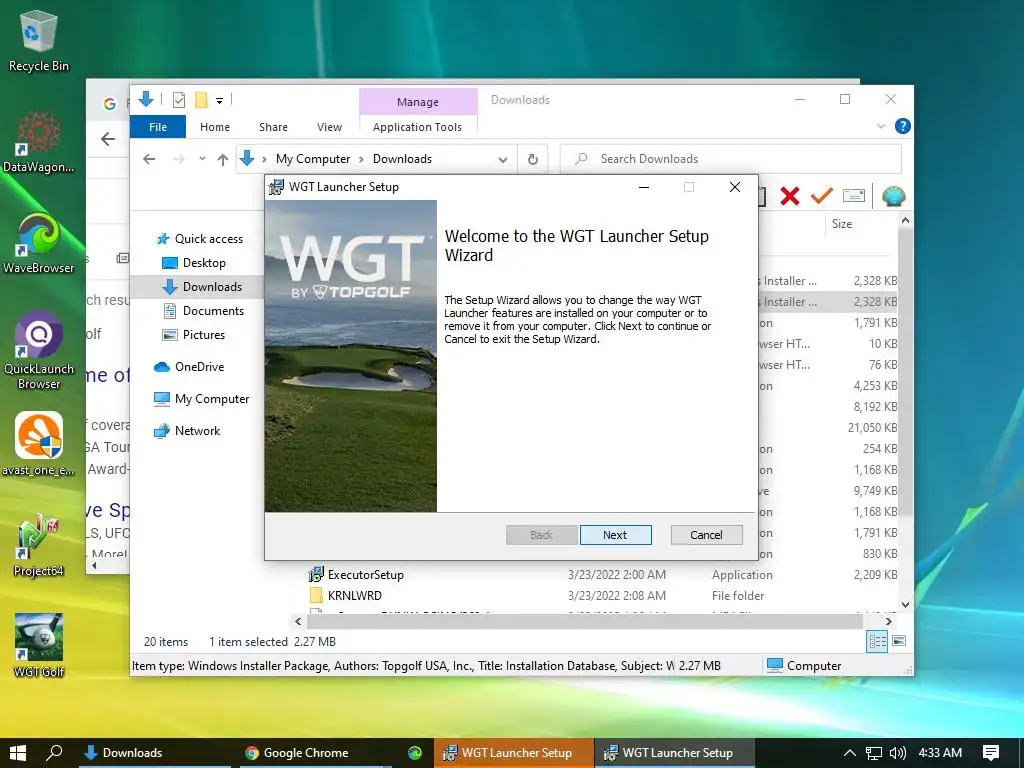Open notification action center

tap(991, 753)
